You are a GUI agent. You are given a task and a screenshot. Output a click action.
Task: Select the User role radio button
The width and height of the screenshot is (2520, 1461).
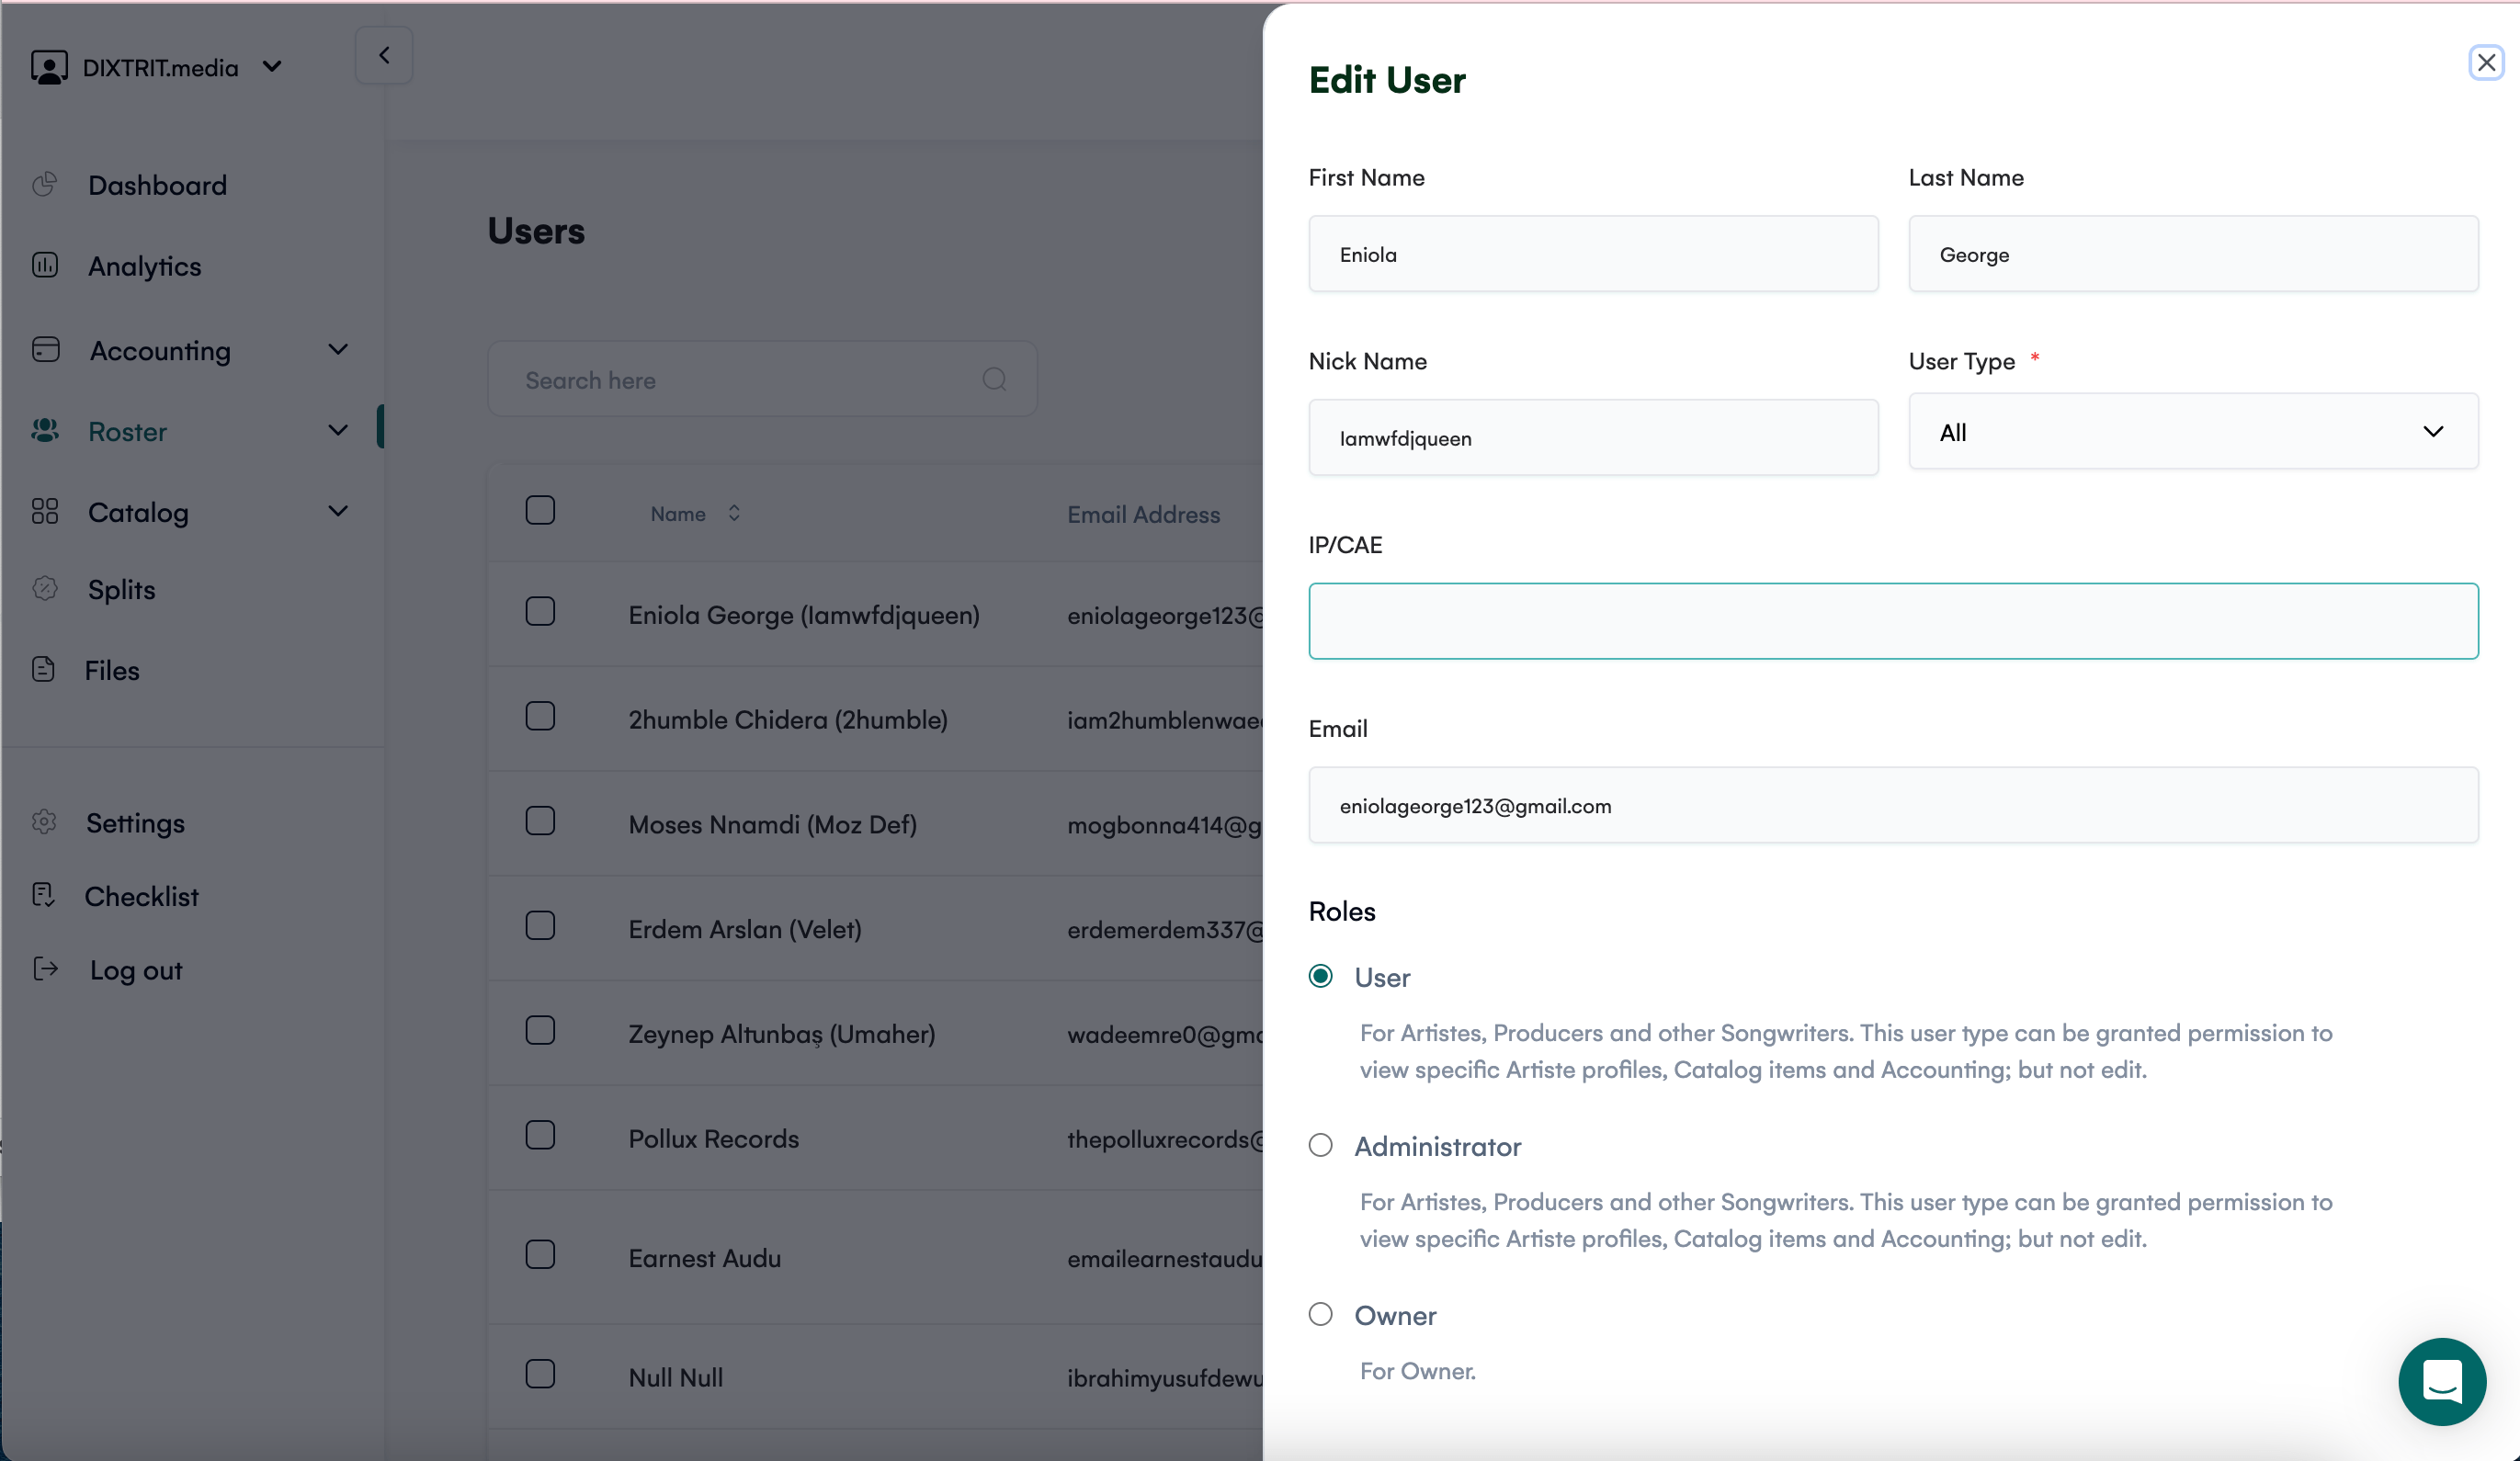click(x=1321, y=976)
